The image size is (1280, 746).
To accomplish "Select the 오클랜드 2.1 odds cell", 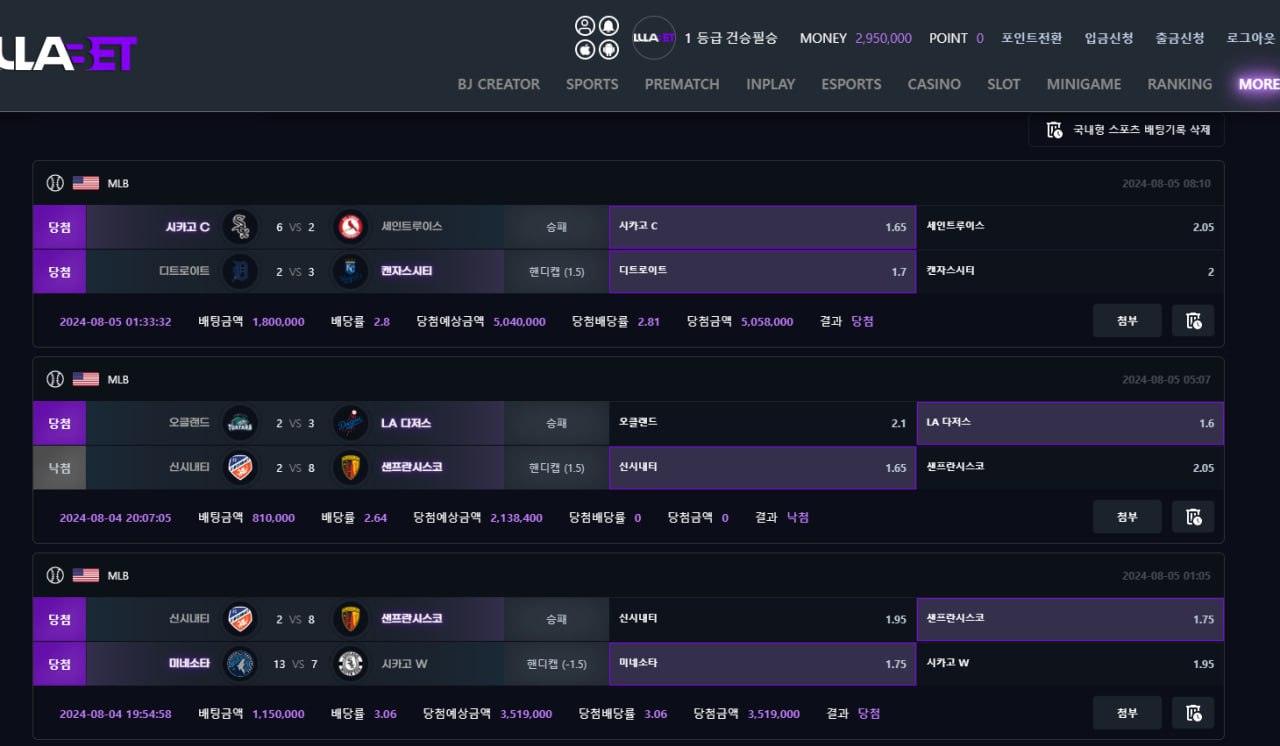I will click(x=762, y=423).
